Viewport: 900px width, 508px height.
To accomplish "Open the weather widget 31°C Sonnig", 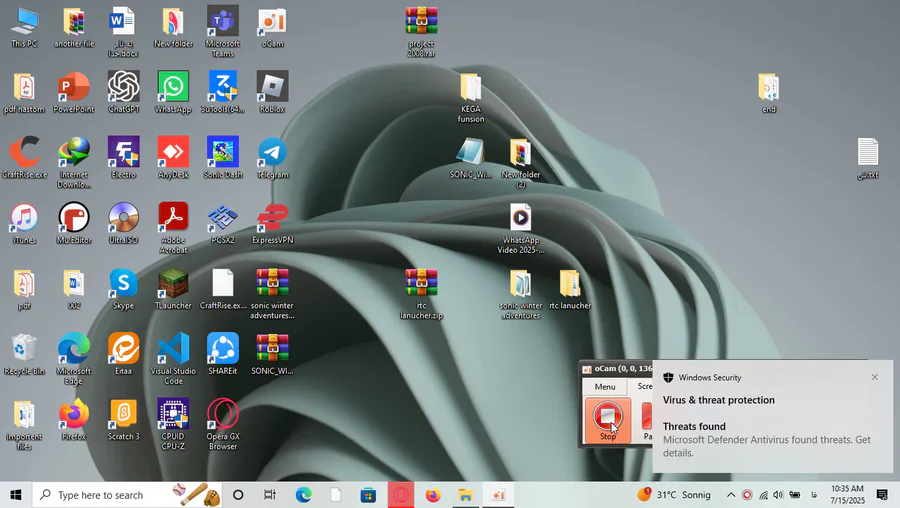I will pyautogui.click(x=674, y=495).
